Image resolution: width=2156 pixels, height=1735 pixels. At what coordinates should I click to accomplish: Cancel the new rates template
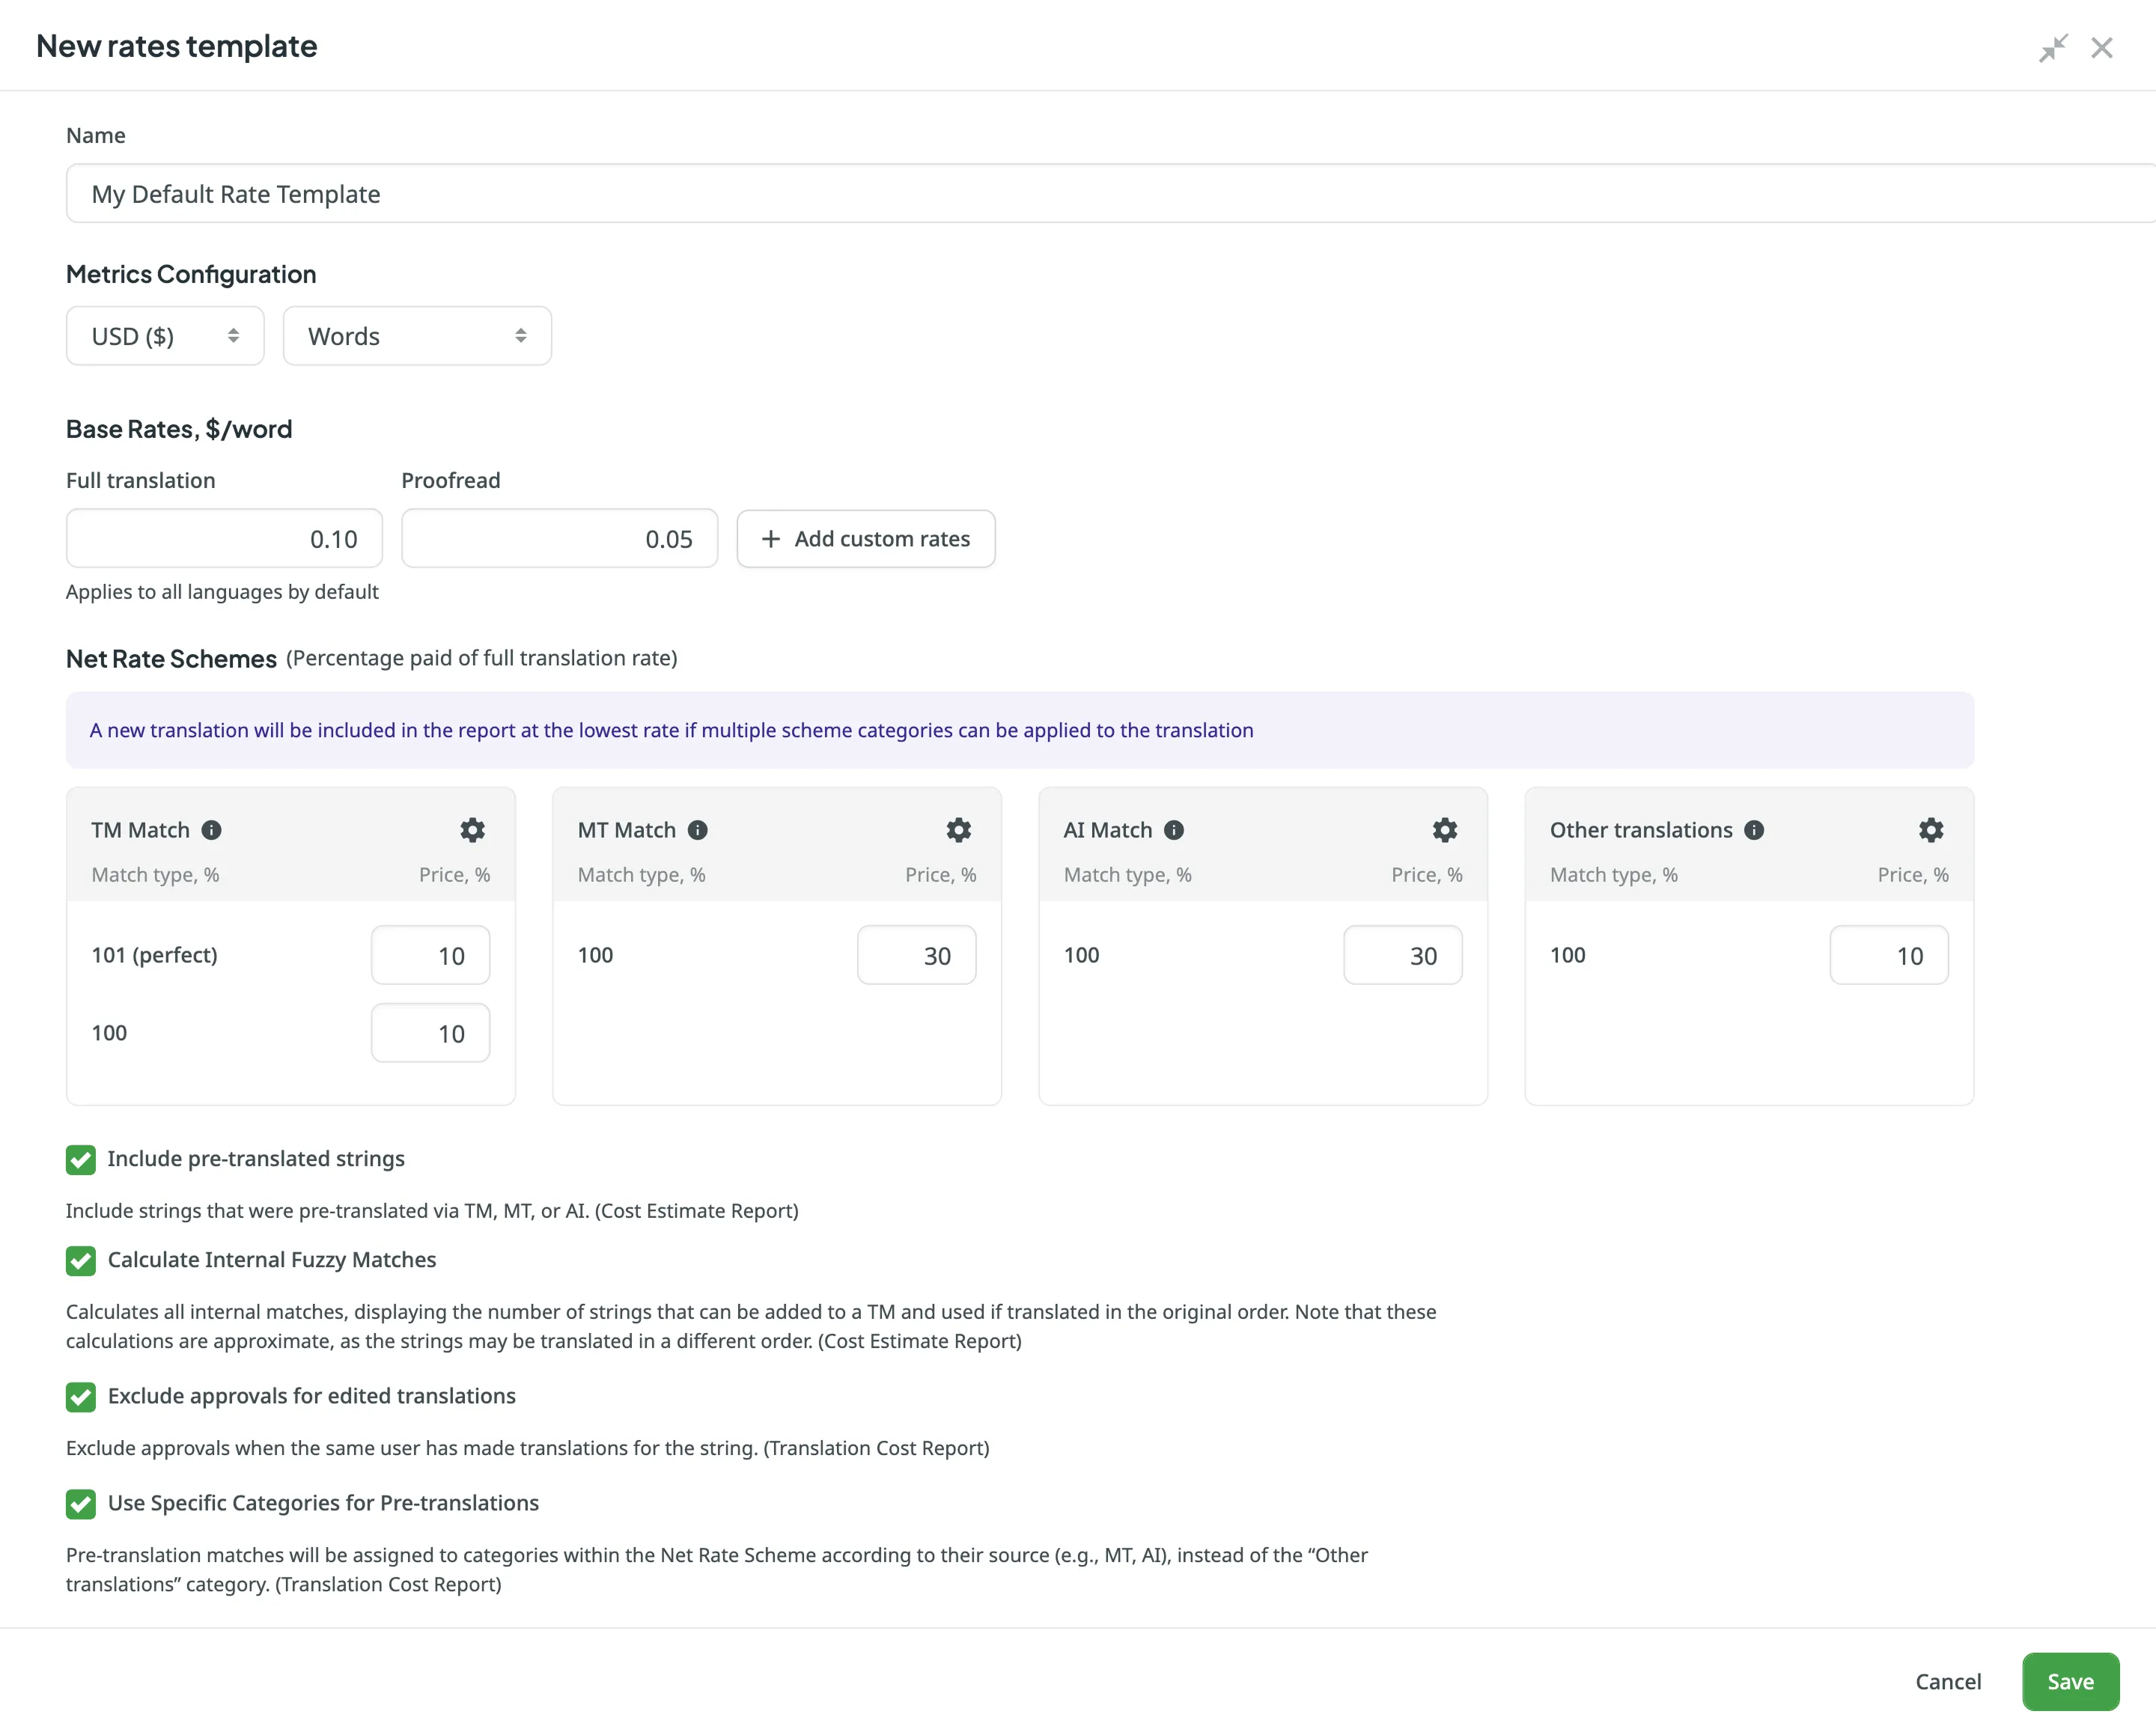point(1947,1681)
